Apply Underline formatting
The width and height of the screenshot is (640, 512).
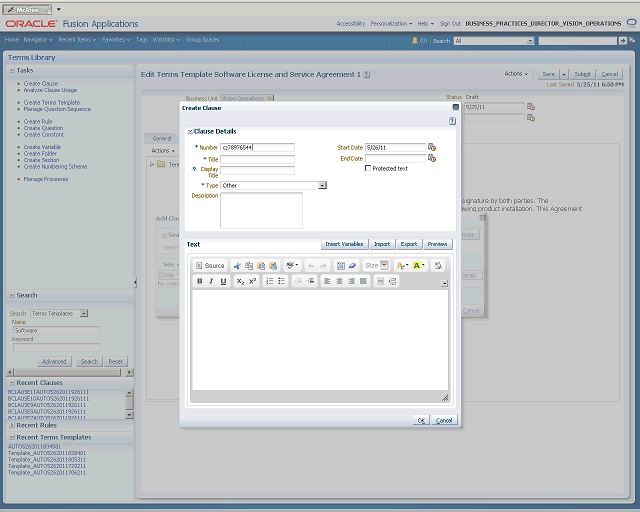223,281
